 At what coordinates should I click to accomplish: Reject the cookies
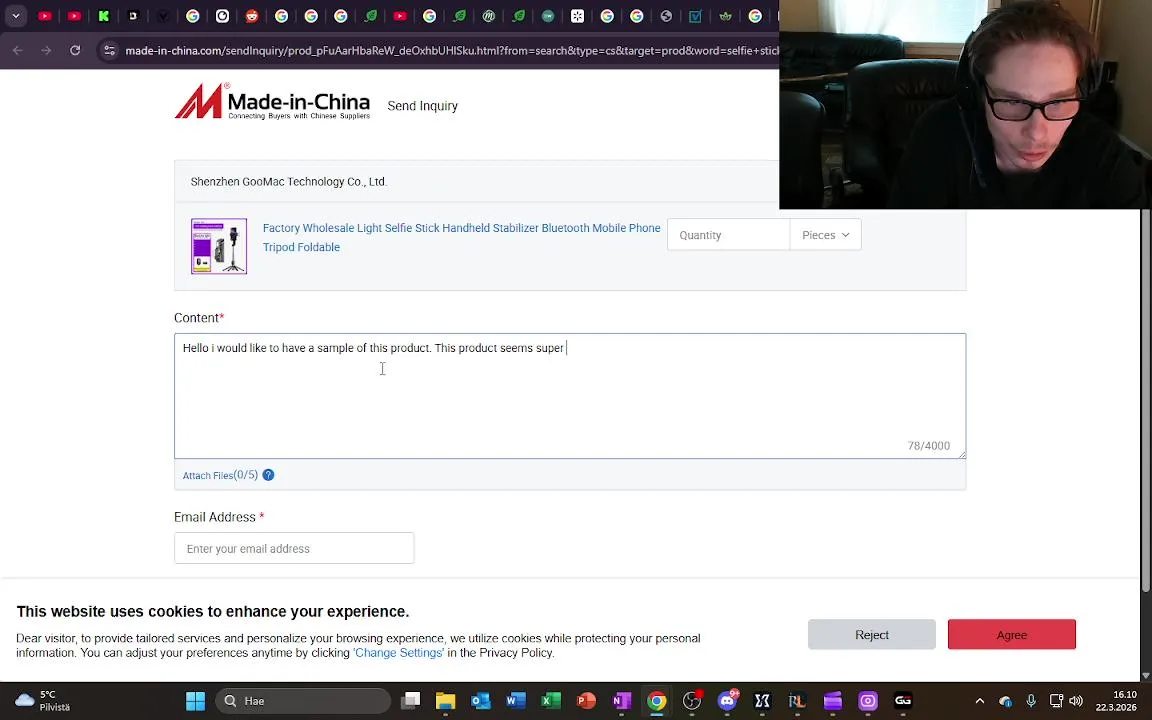pos(871,635)
